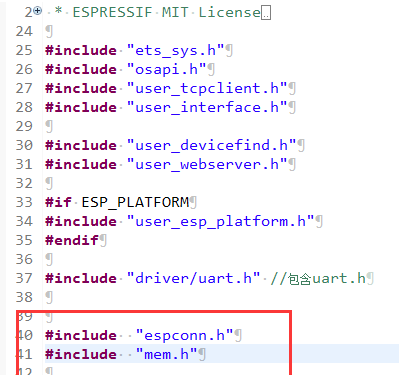This screenshot has height=375, width=399.
Task: Place cursor in "user_devicefind.h" string
Action: point(212,145)
